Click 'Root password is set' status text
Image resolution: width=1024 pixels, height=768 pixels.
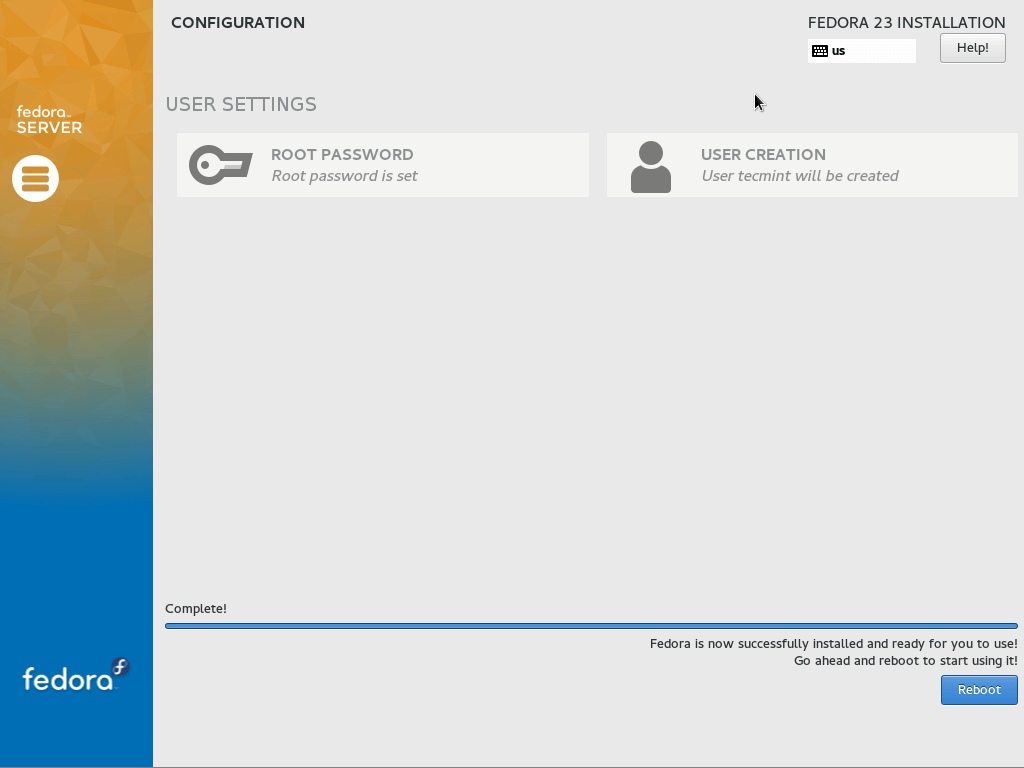pyautogui.click(x=344, y=176)
